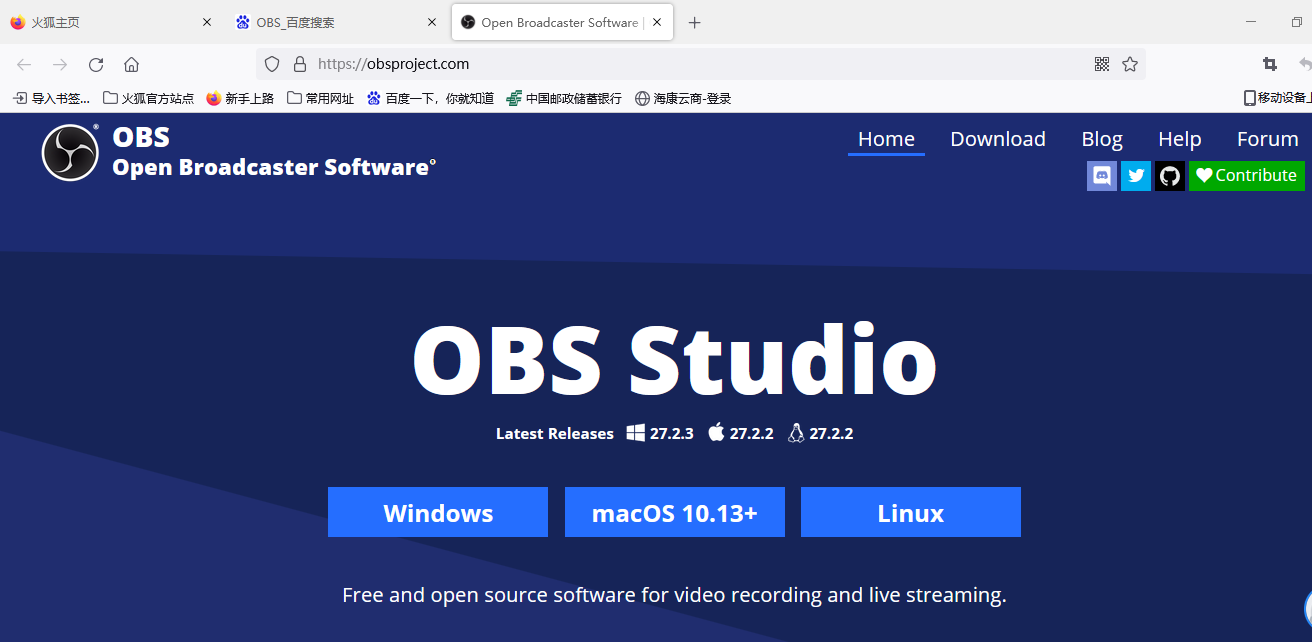
Task: Click the Linux penguin release icon
Action: click(x=796, y=432)
